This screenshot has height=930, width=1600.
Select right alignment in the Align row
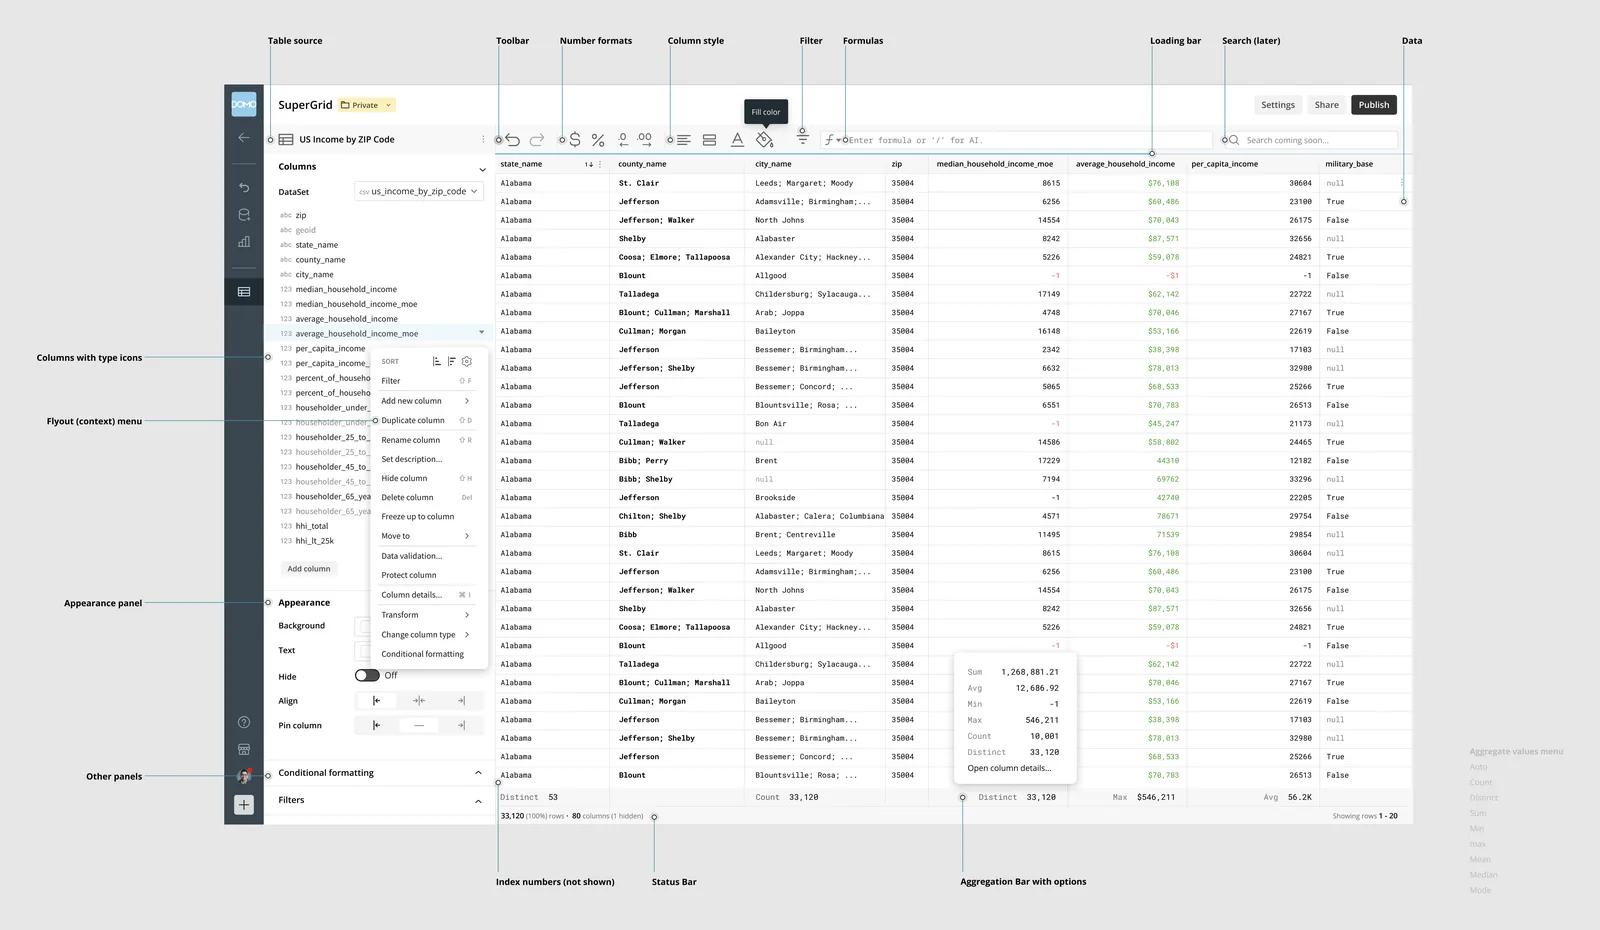click(461, 701)
